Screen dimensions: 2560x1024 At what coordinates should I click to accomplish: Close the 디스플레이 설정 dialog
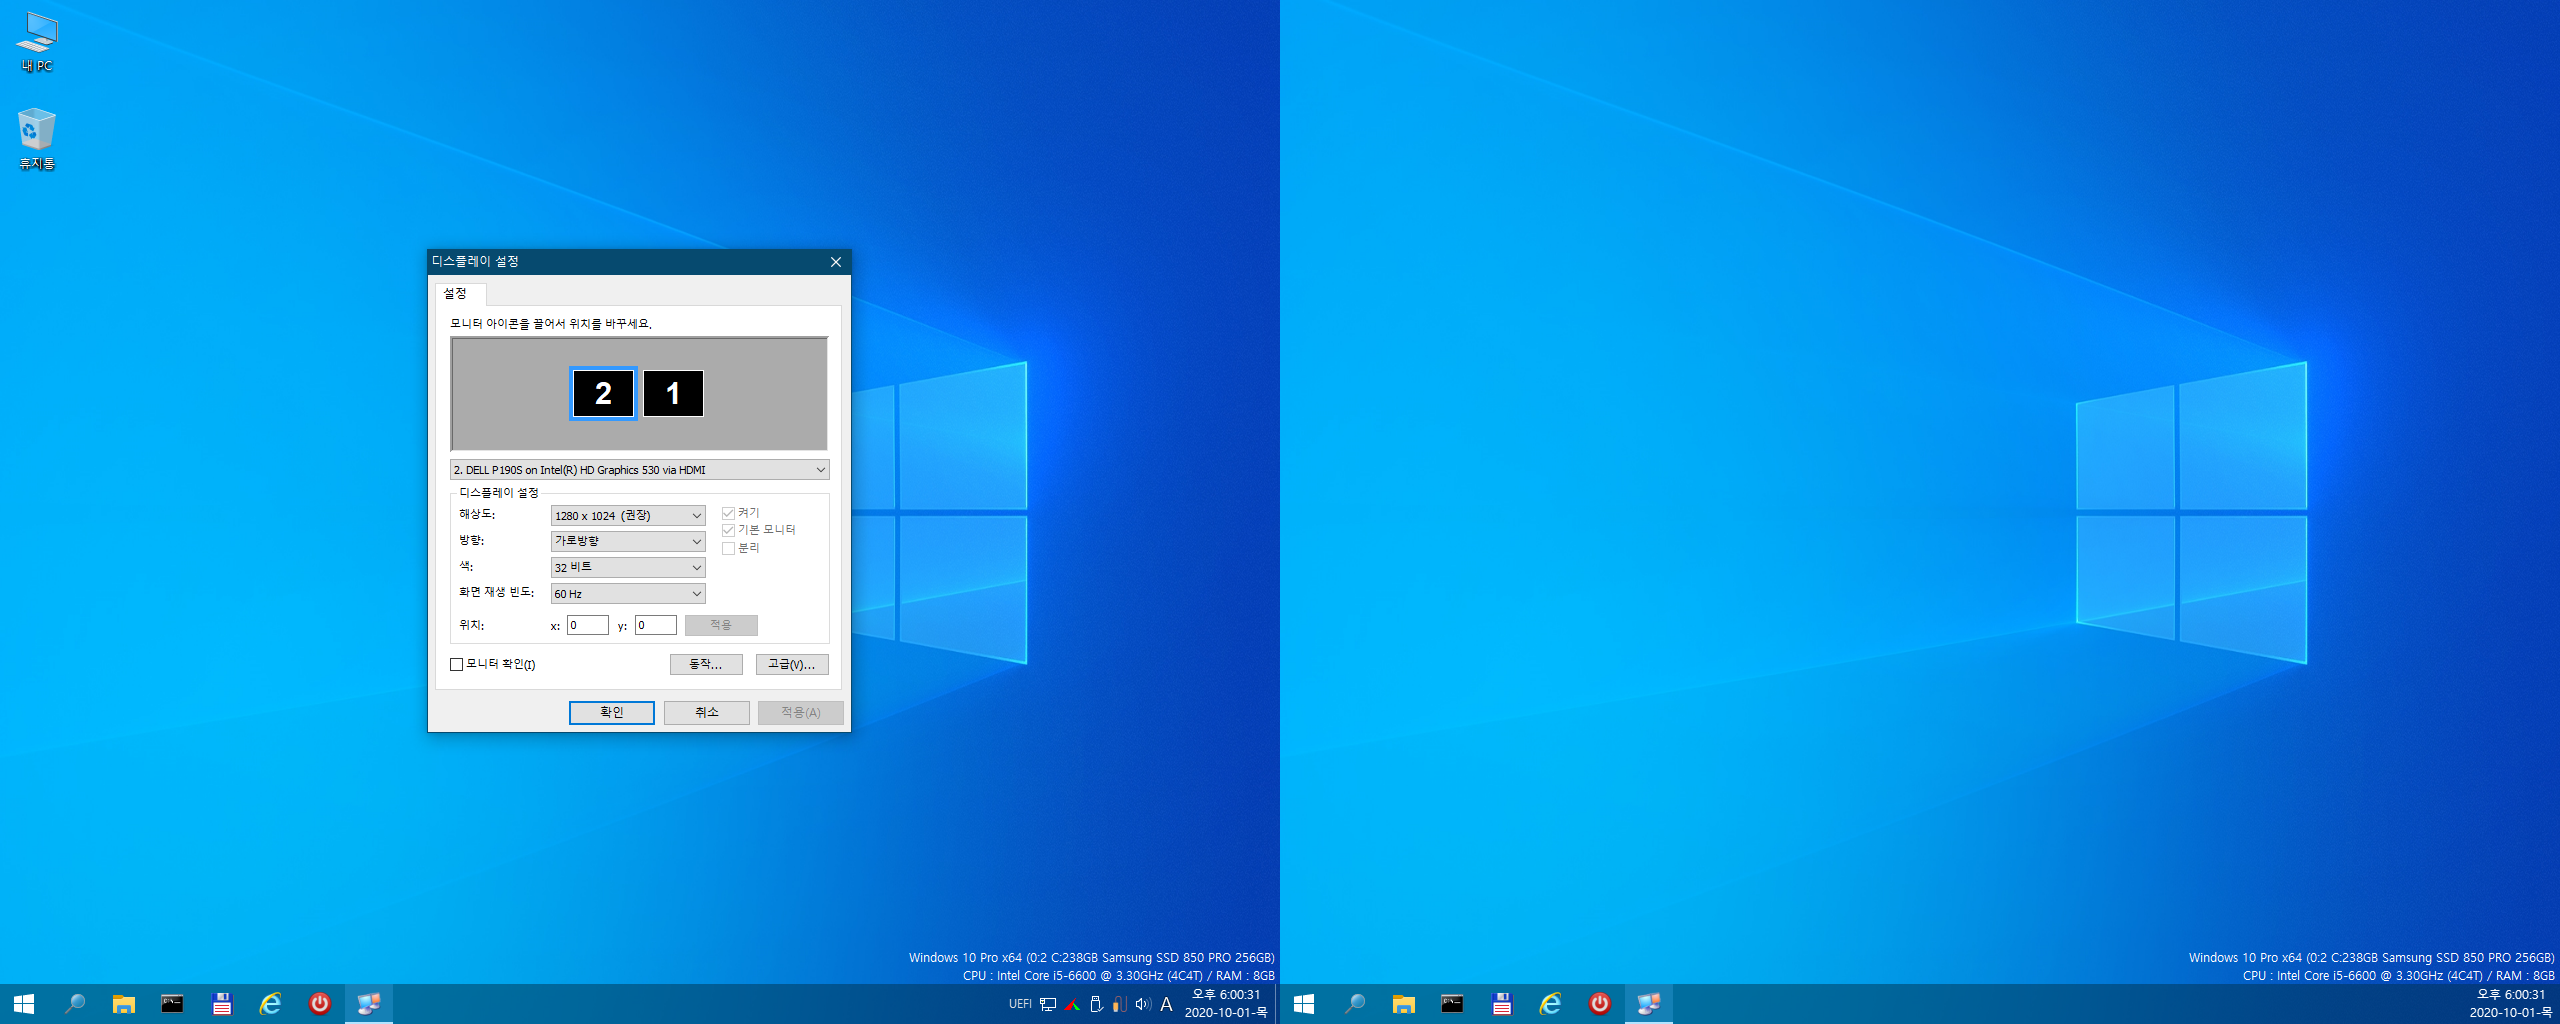(x=836, y=262)
